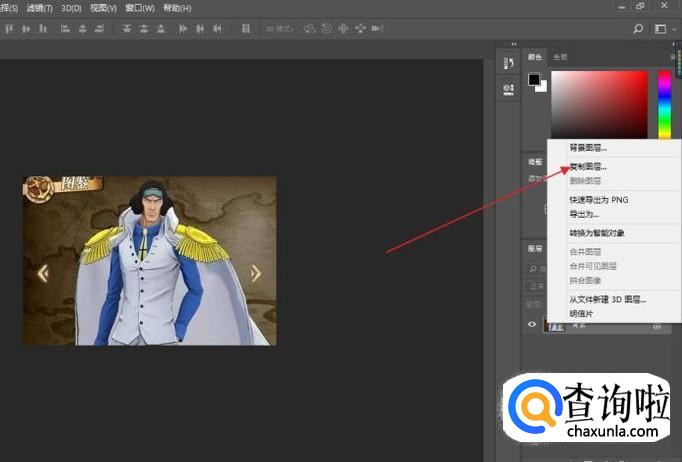Open the 视图(V) menu
This screenshot has height=462, width=682.
pos(103,7)
